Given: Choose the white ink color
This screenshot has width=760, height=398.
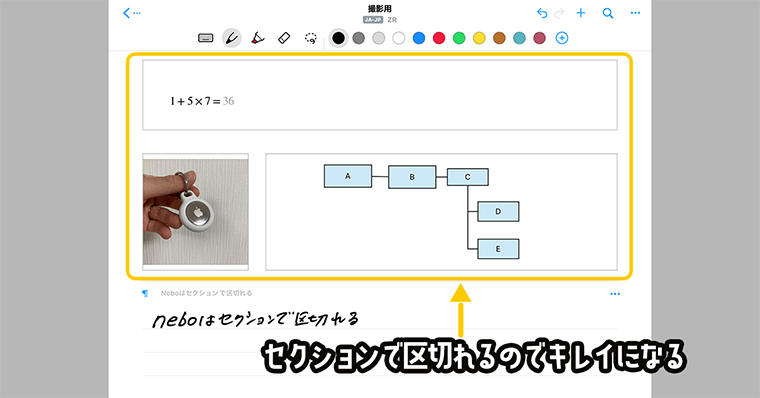Looking at the screenshot, I should pyautogui.click(x=399, y=38).
